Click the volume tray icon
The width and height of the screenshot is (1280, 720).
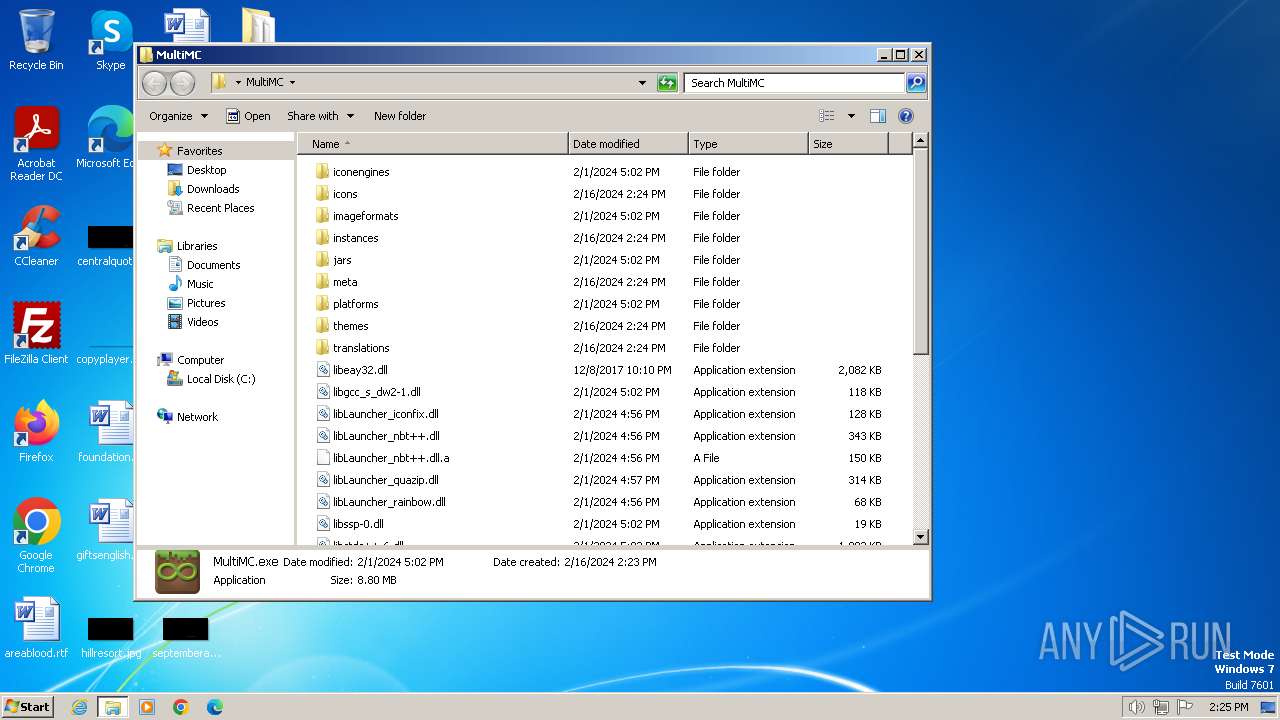pos(1136,707)
